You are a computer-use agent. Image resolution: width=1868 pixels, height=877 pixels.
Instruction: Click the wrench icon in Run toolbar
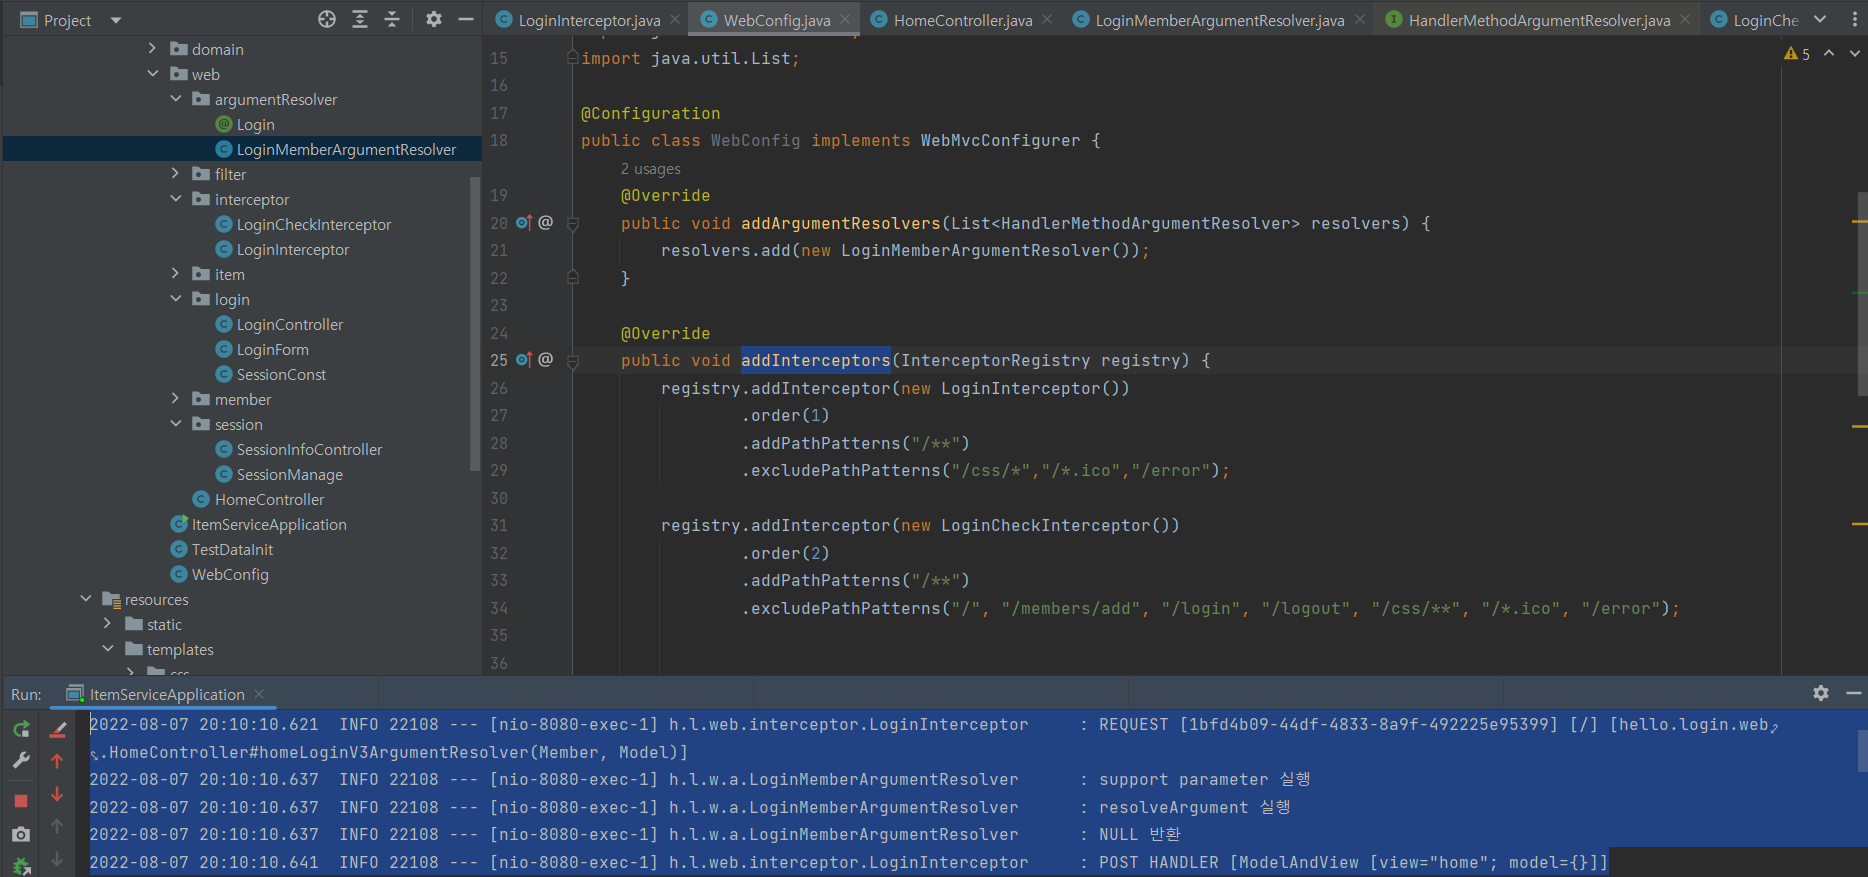(21, 761)
